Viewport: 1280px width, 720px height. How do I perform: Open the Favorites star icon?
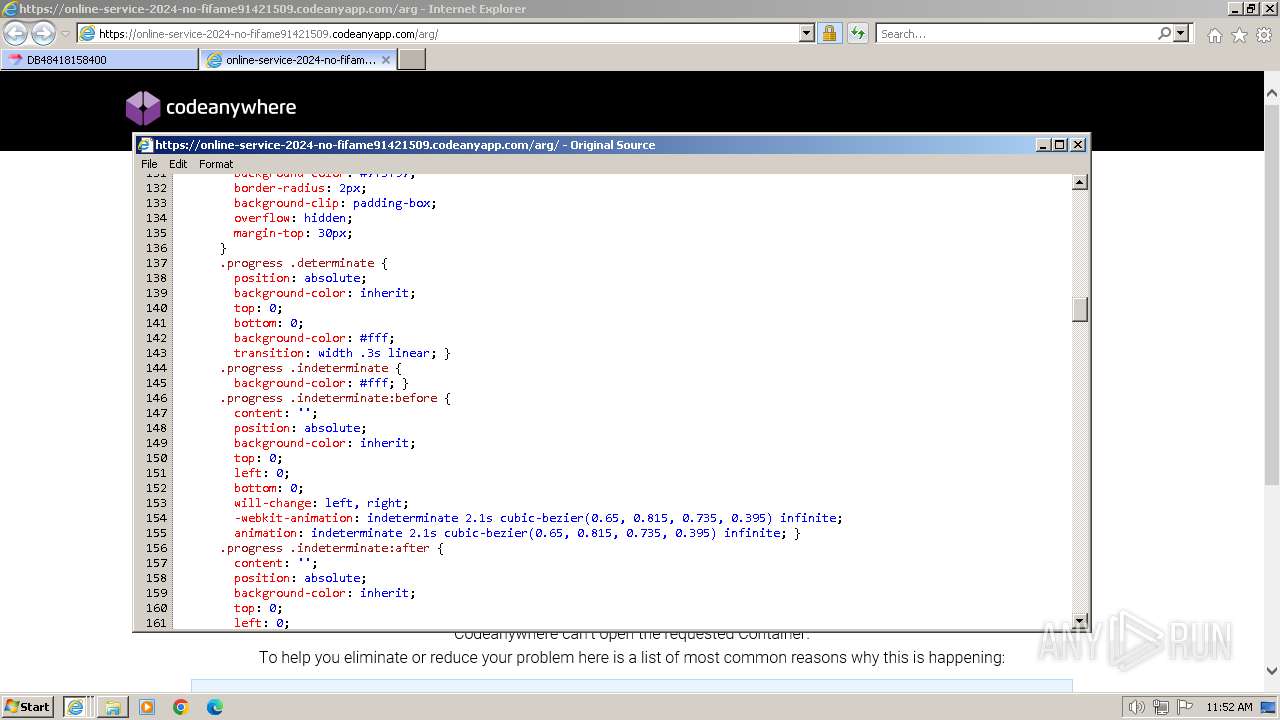click(x=1239, y=35)
